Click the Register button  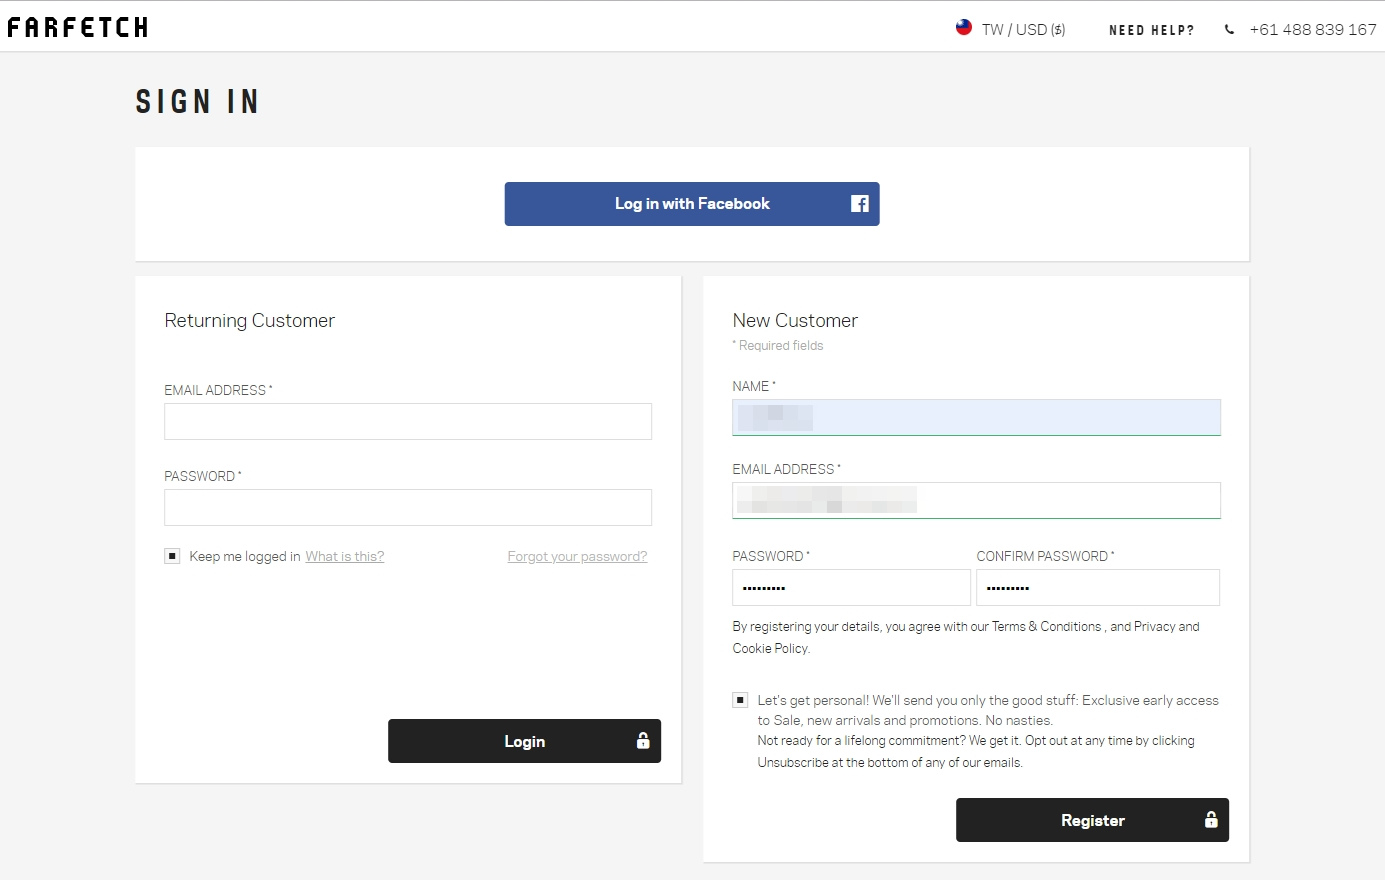(x=1092, y=820)
